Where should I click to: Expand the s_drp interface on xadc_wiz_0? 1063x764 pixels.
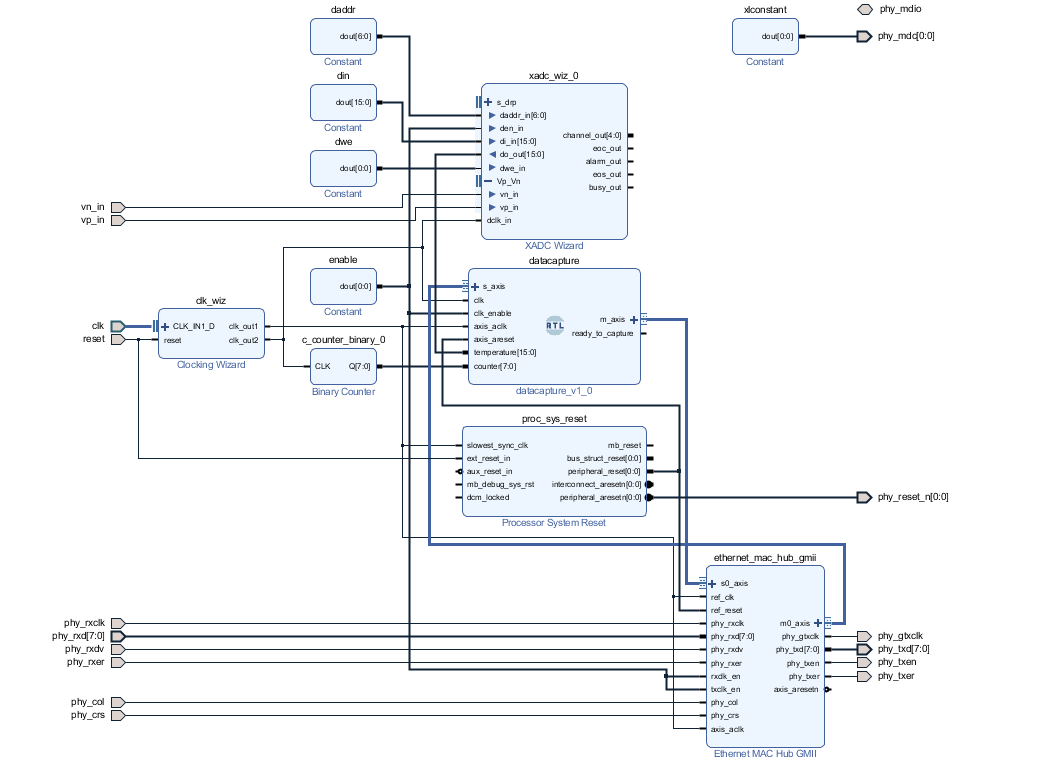pos(487,102)
